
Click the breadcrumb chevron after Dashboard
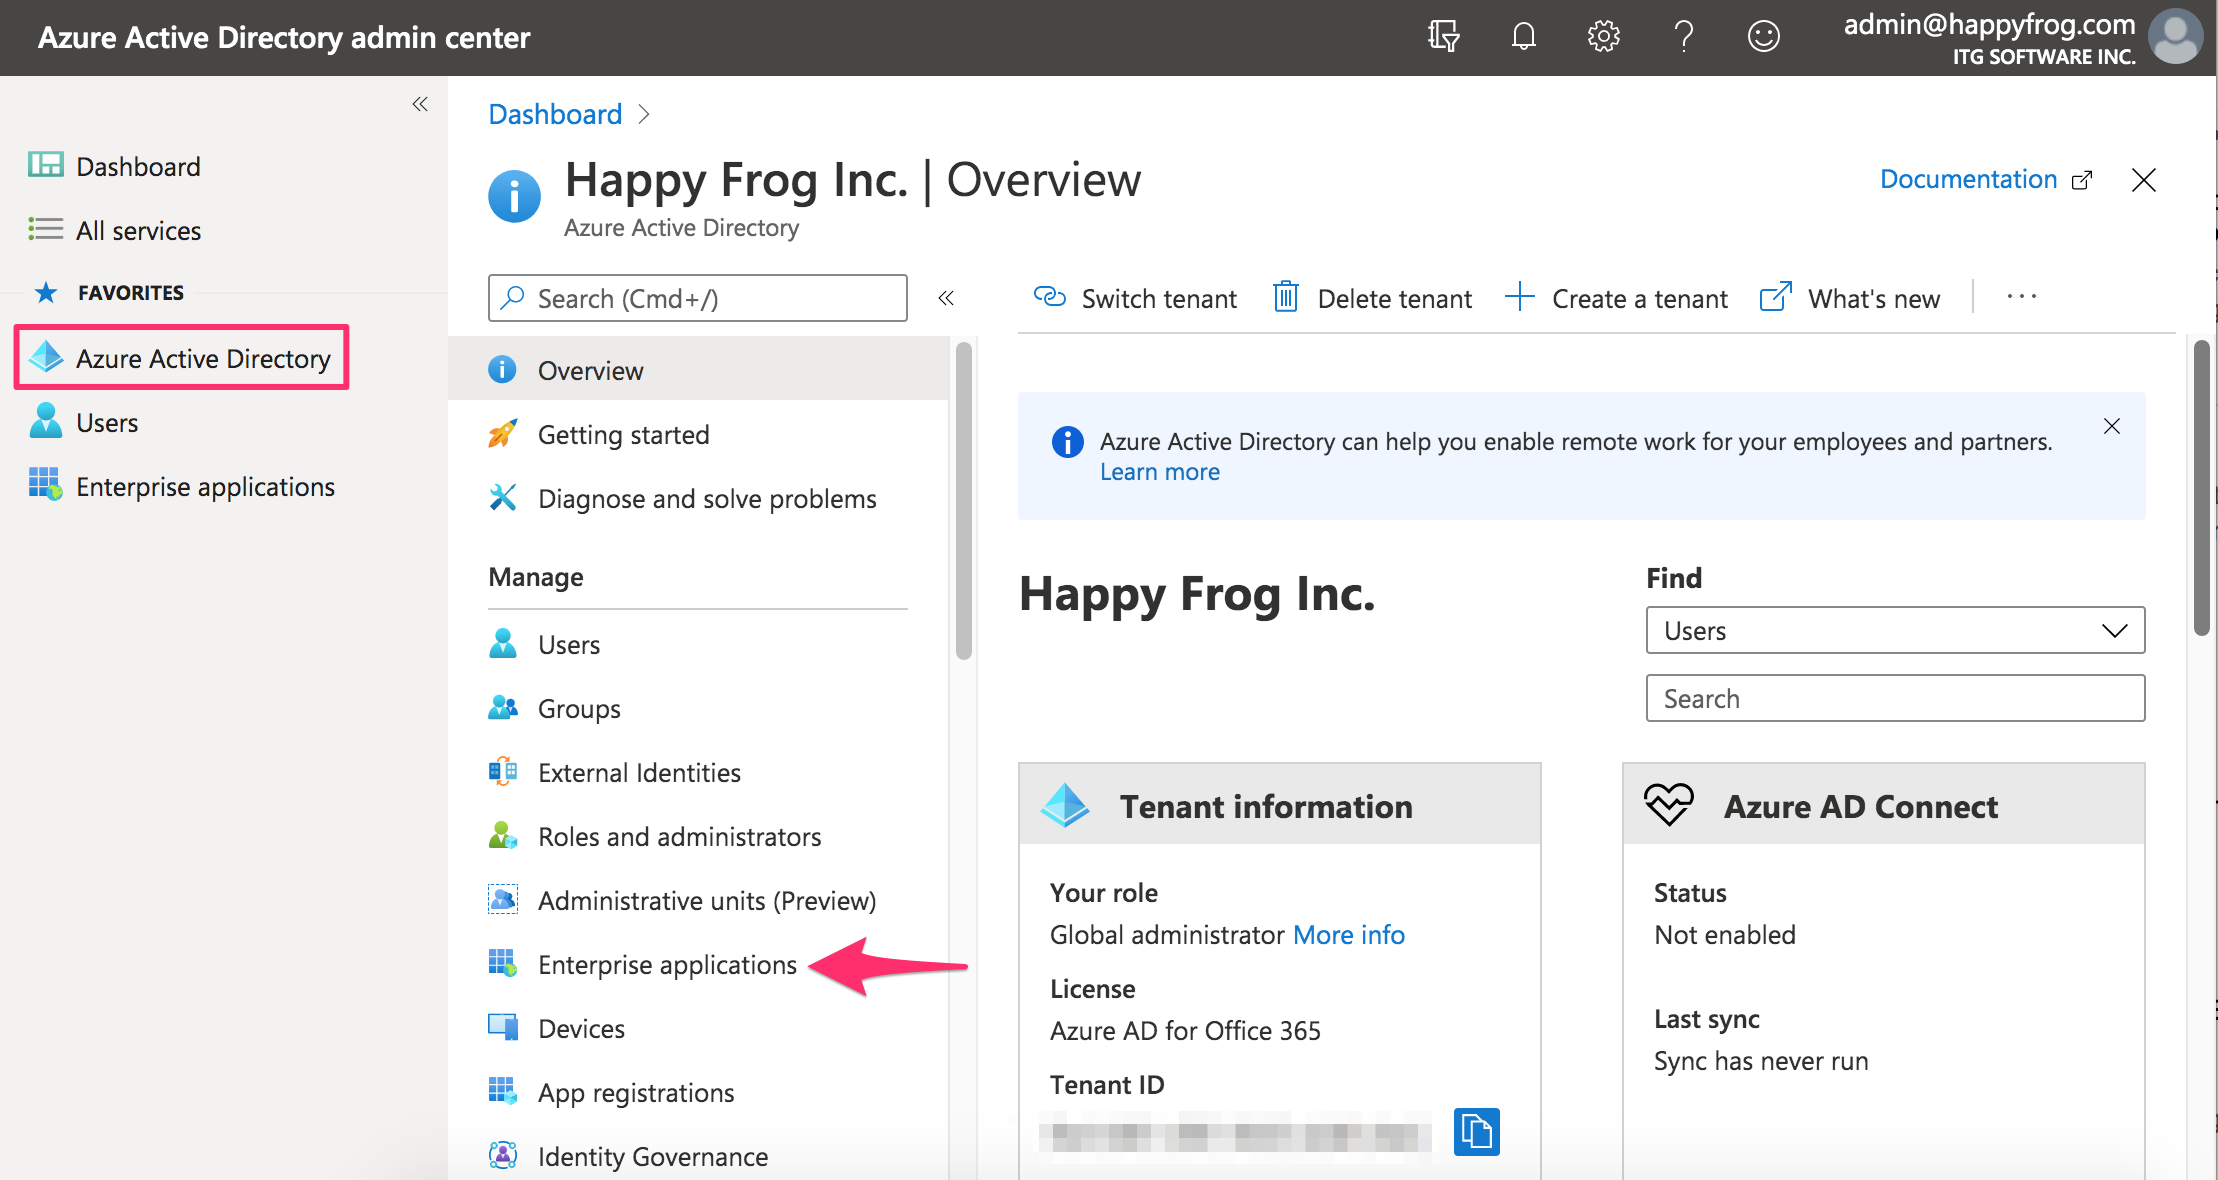coord(644,114)
